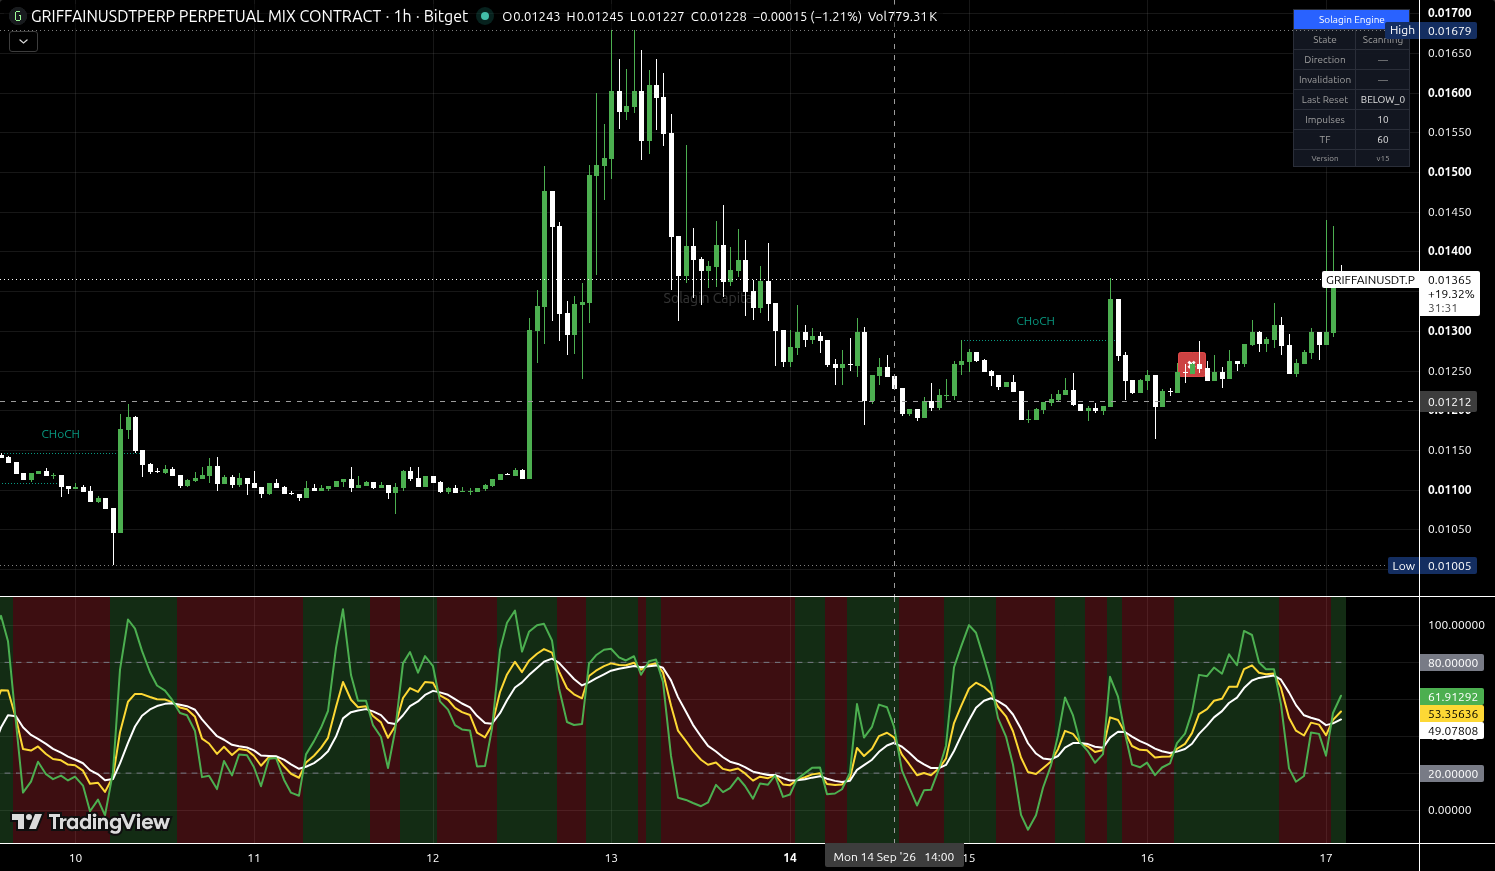This screenshot has width=1495, height=871.
Task: Click the change value −0.00015 (−1.21%)
Action: (807, 17)
